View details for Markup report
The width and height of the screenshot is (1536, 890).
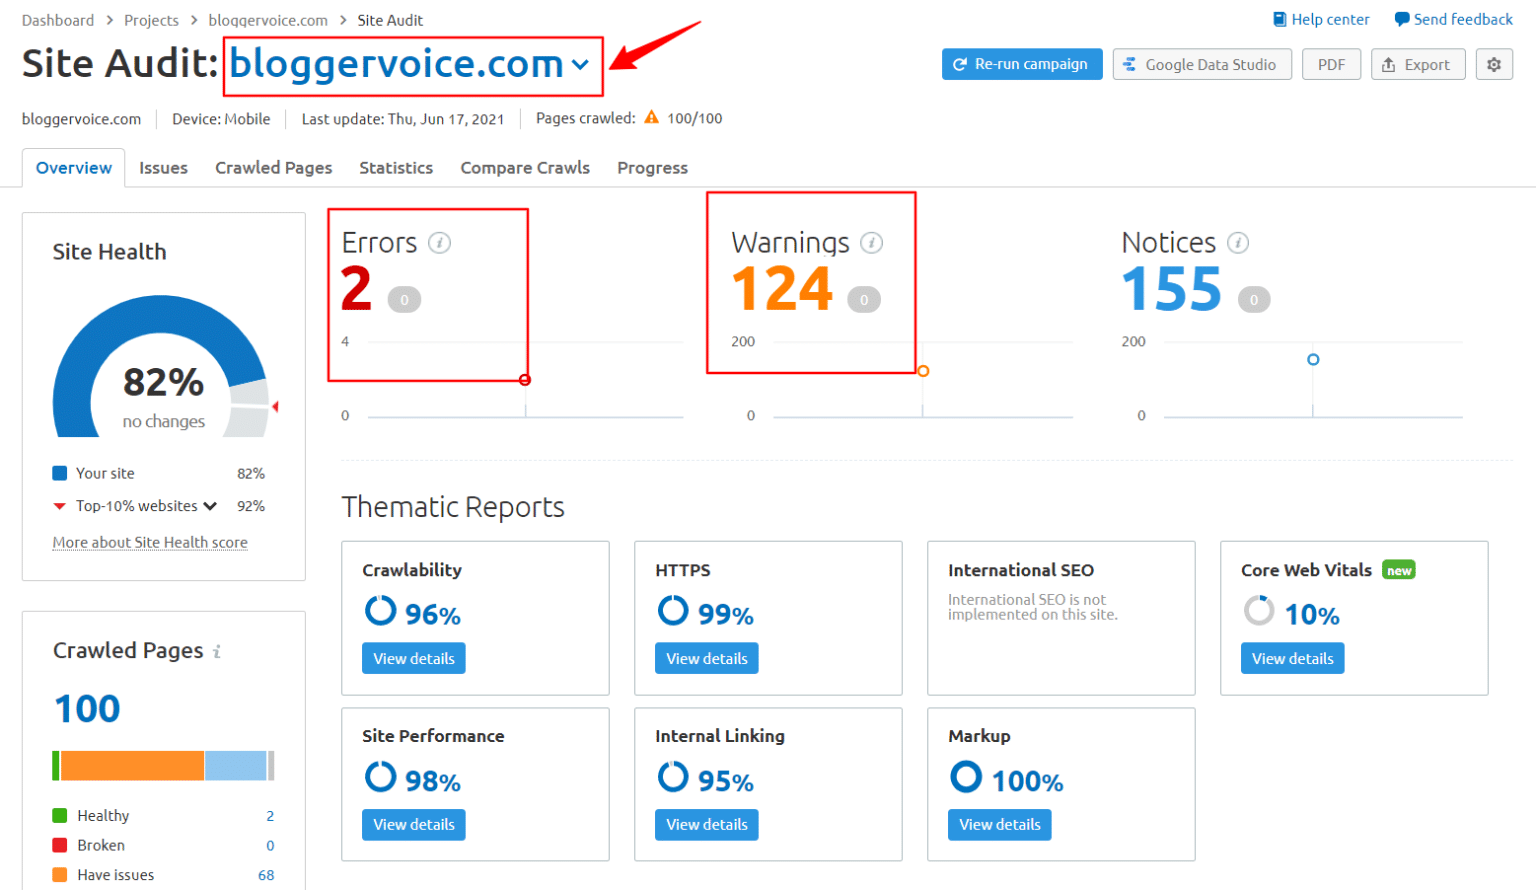(1000, 825)
